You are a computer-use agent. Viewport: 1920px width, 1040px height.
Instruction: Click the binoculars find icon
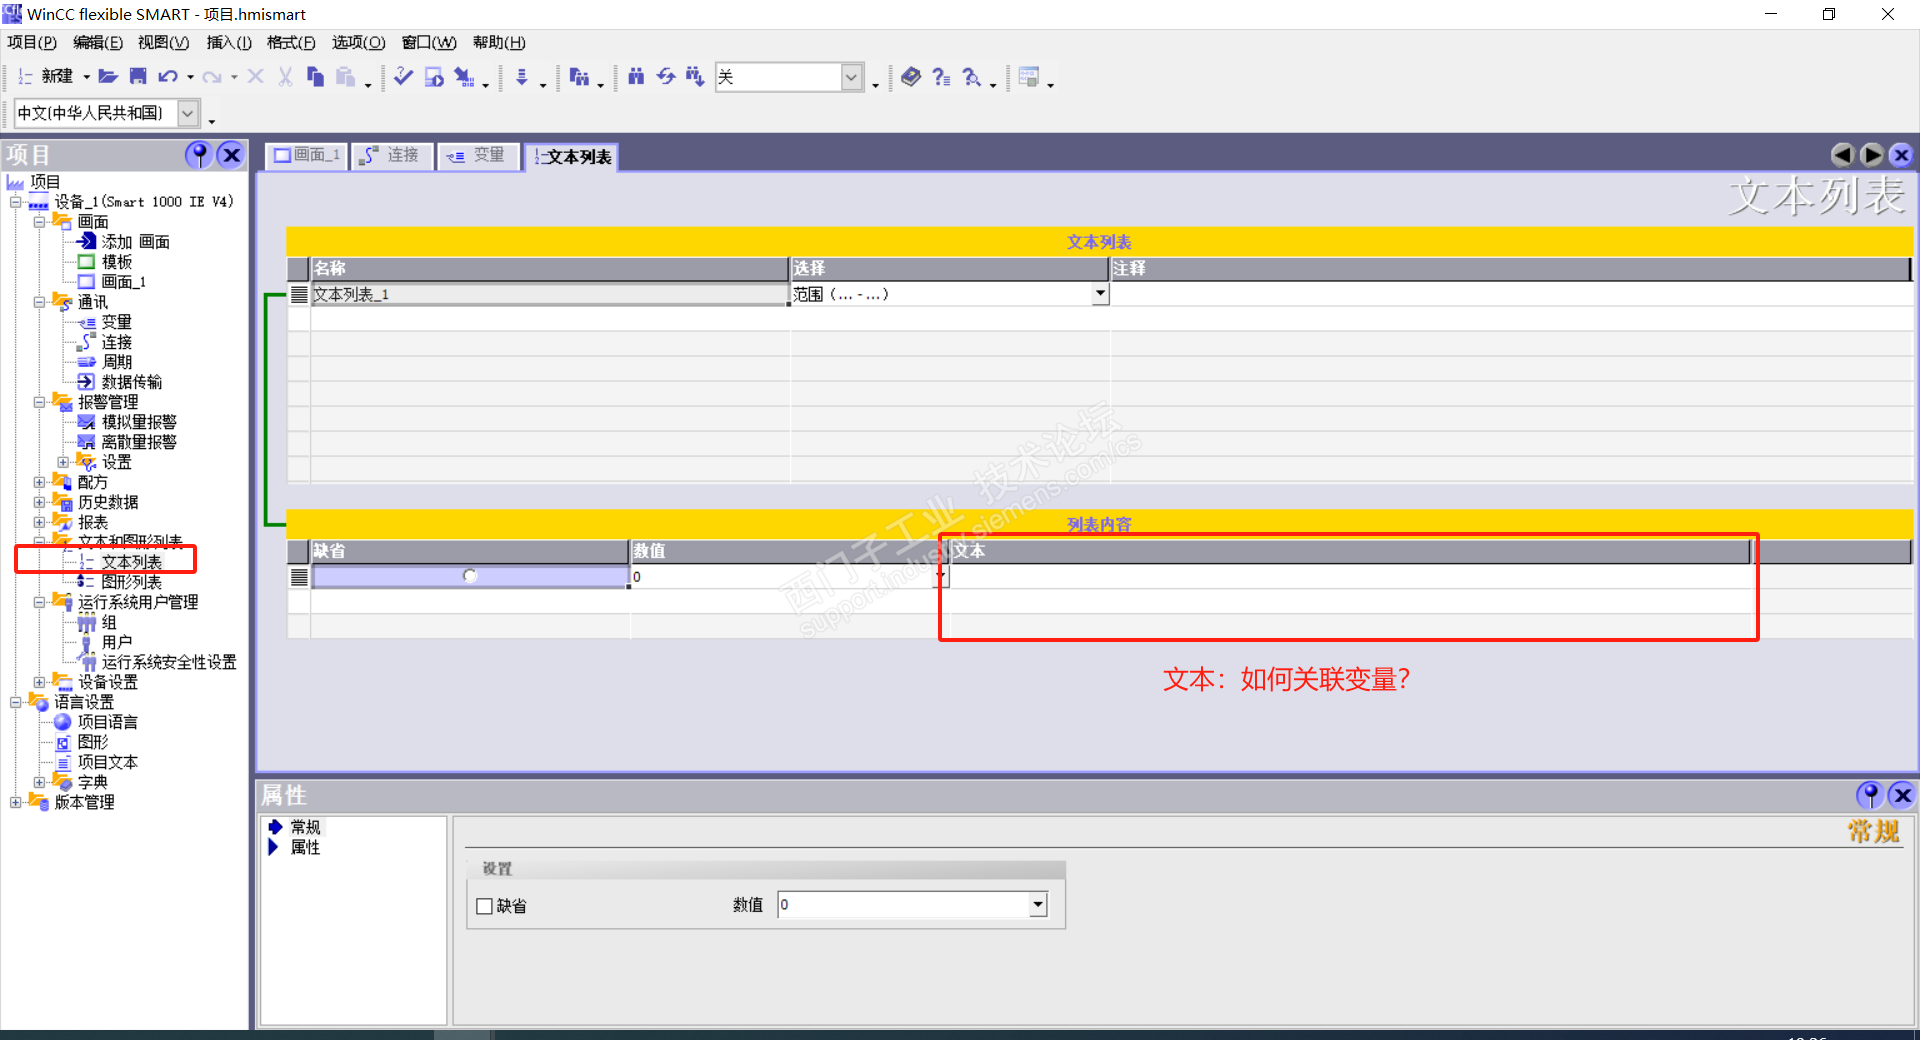[636, 77]
